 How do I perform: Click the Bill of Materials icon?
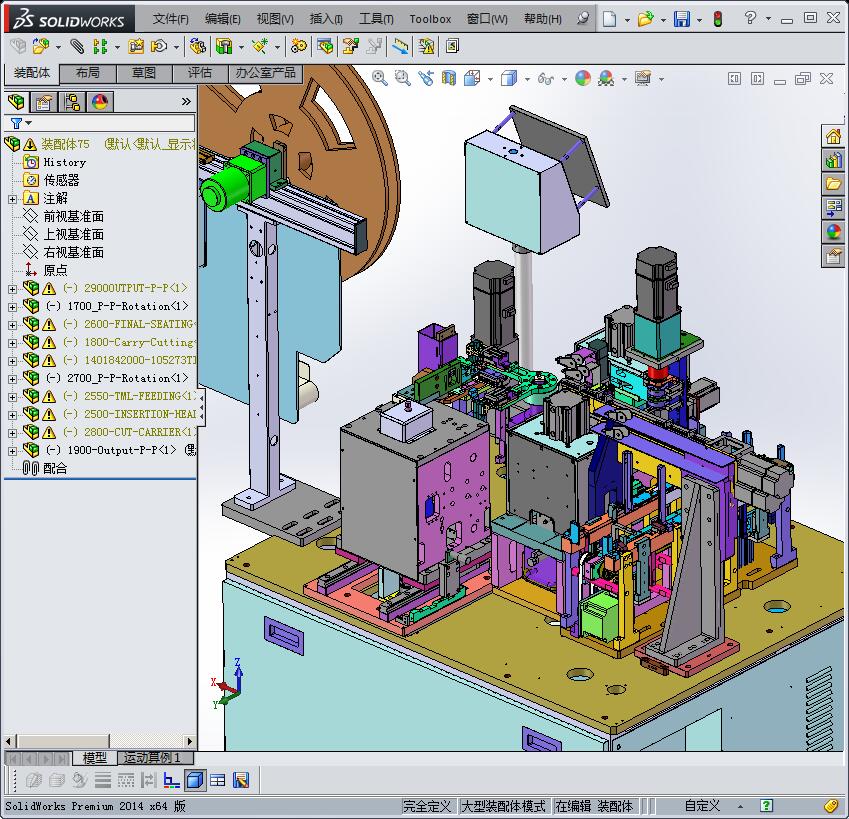325,47
